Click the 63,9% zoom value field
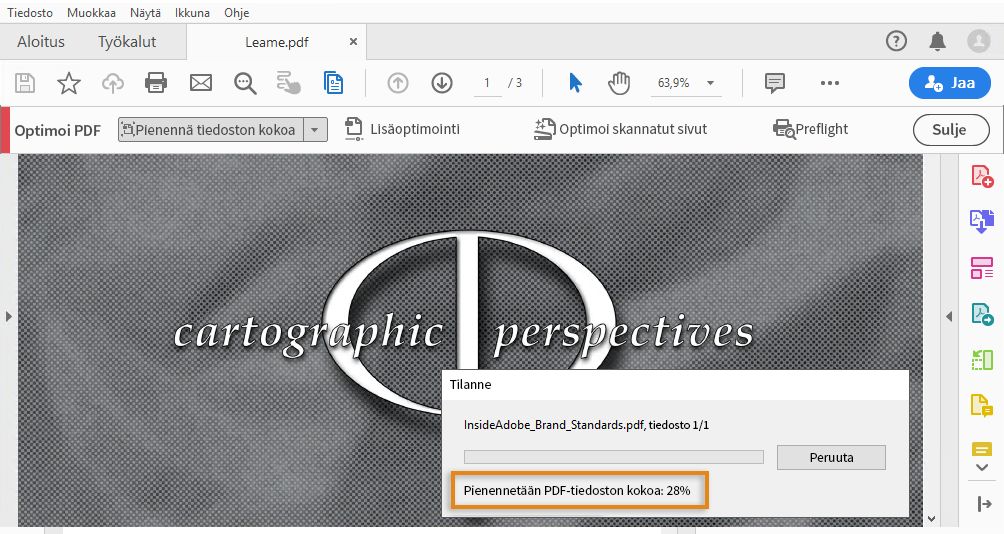This screenshot has height=534, width=1004. click(674, 83)
